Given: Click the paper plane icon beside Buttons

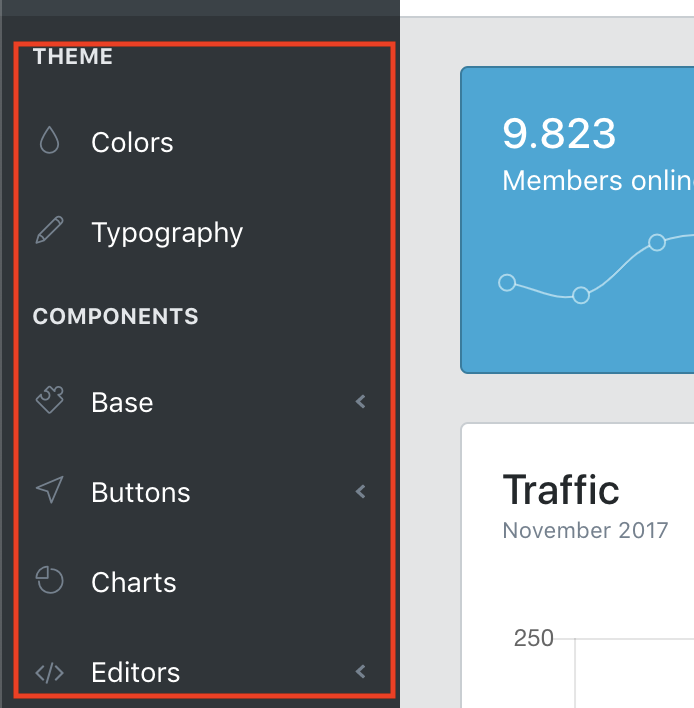Looking at the screenshot, I should 49,491.
